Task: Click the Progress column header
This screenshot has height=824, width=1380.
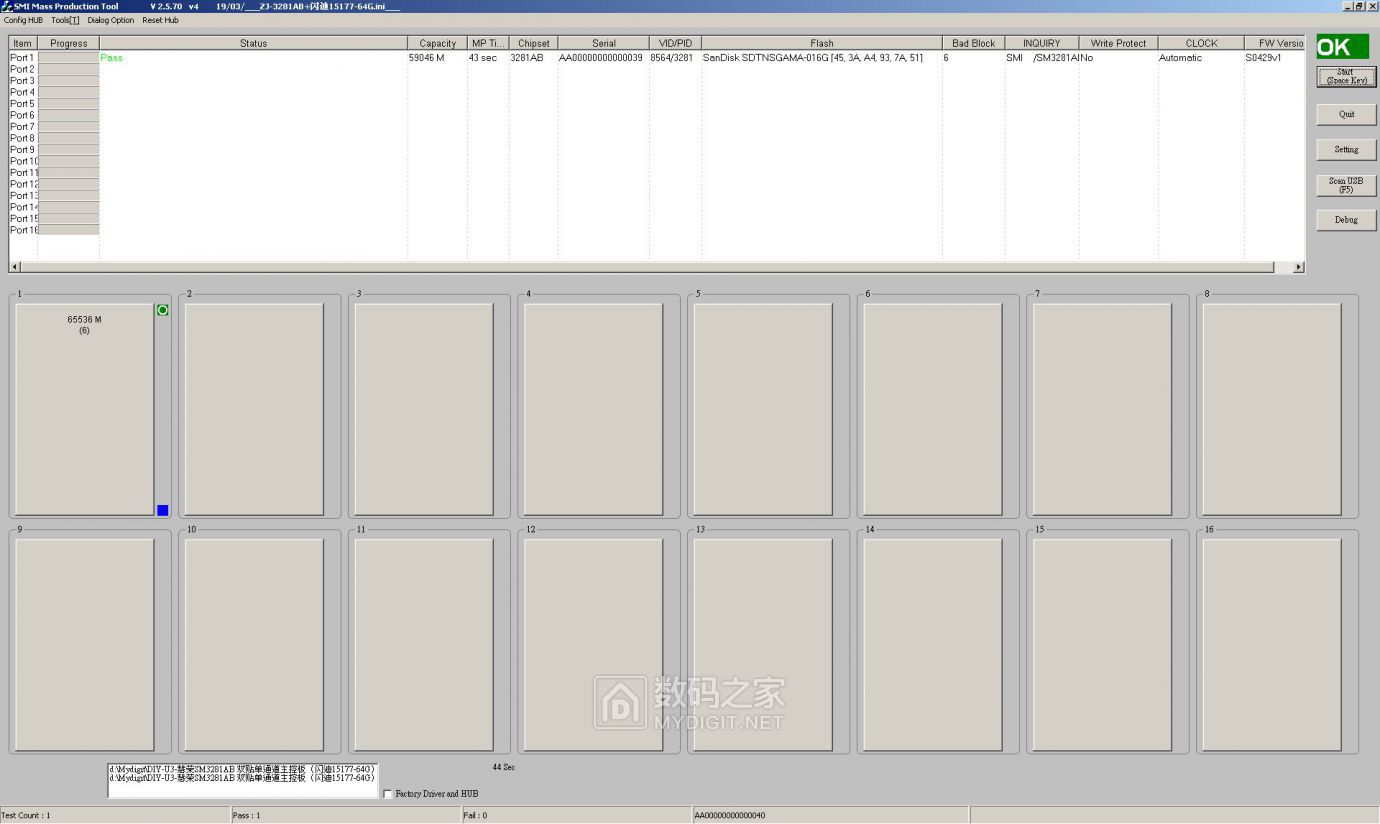Action: tap(68, 43)
